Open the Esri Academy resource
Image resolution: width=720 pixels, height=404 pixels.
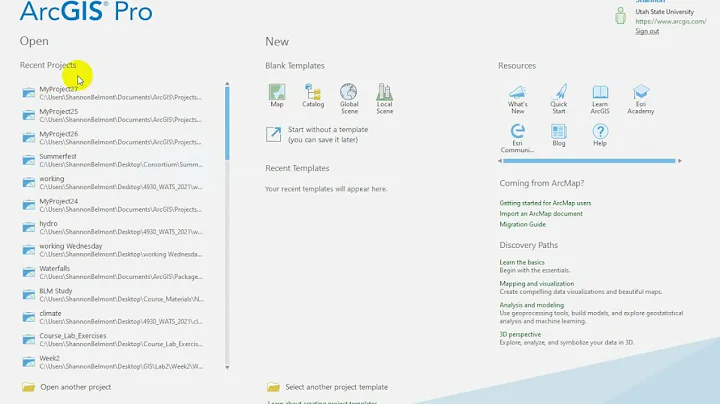(x=641, y=99)
